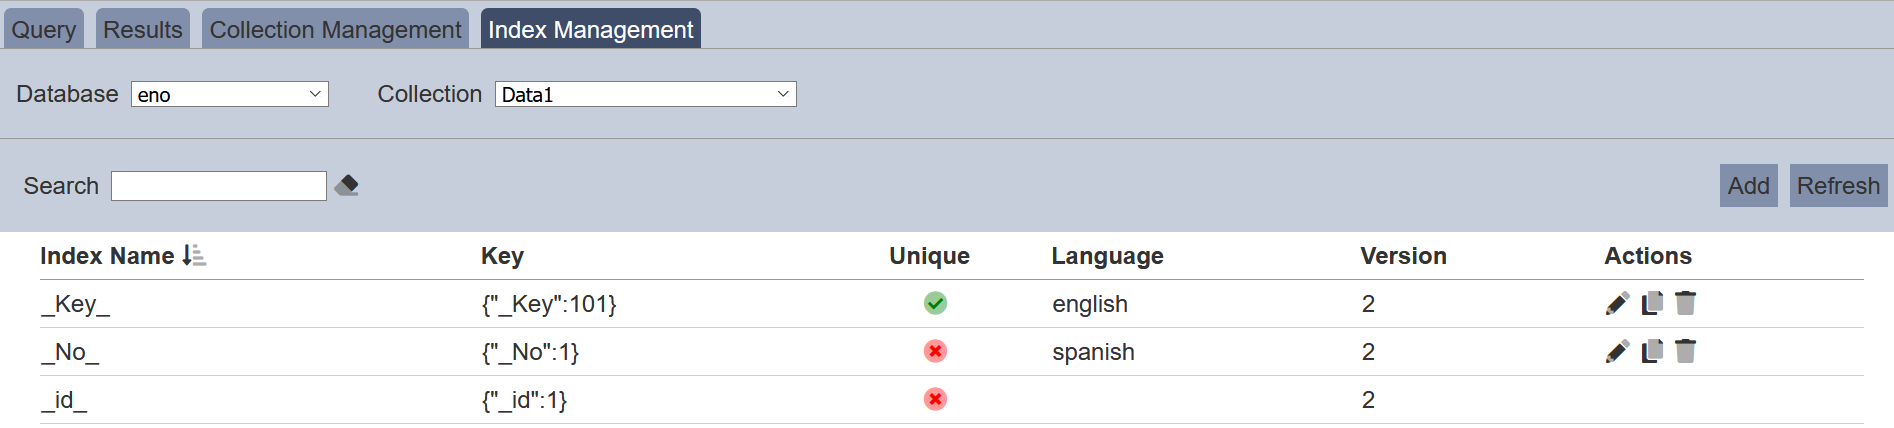Switch to the Query tab

click(44, 29)
